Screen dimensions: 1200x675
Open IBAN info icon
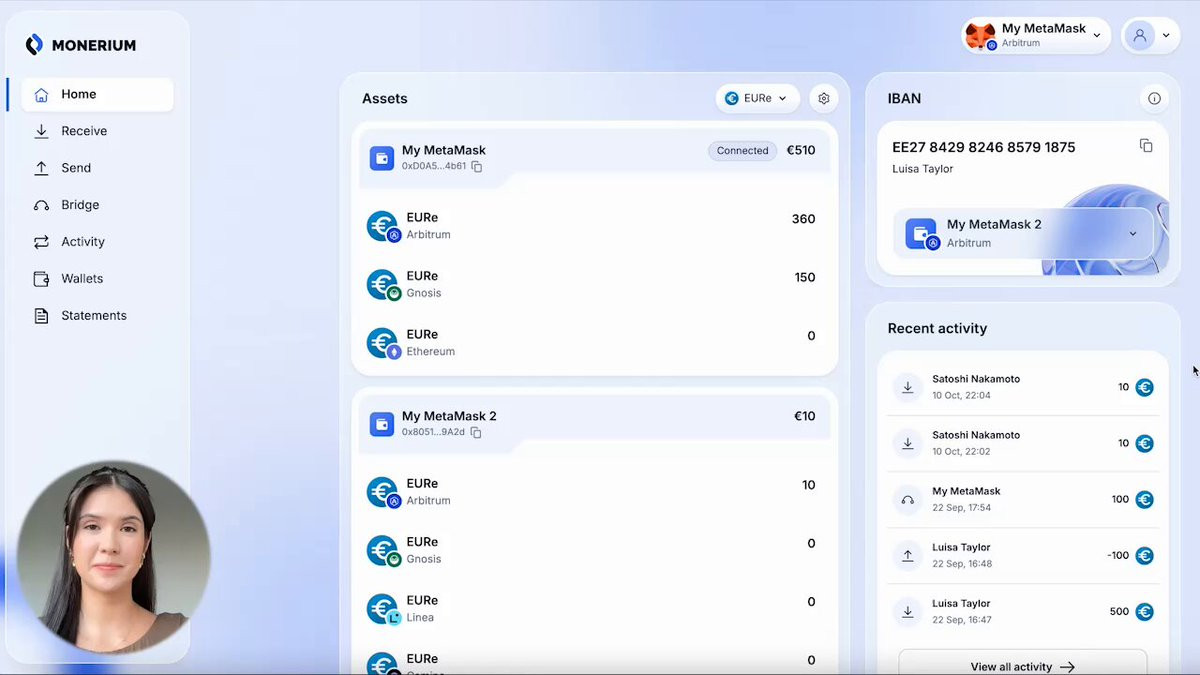point(1154,98)
